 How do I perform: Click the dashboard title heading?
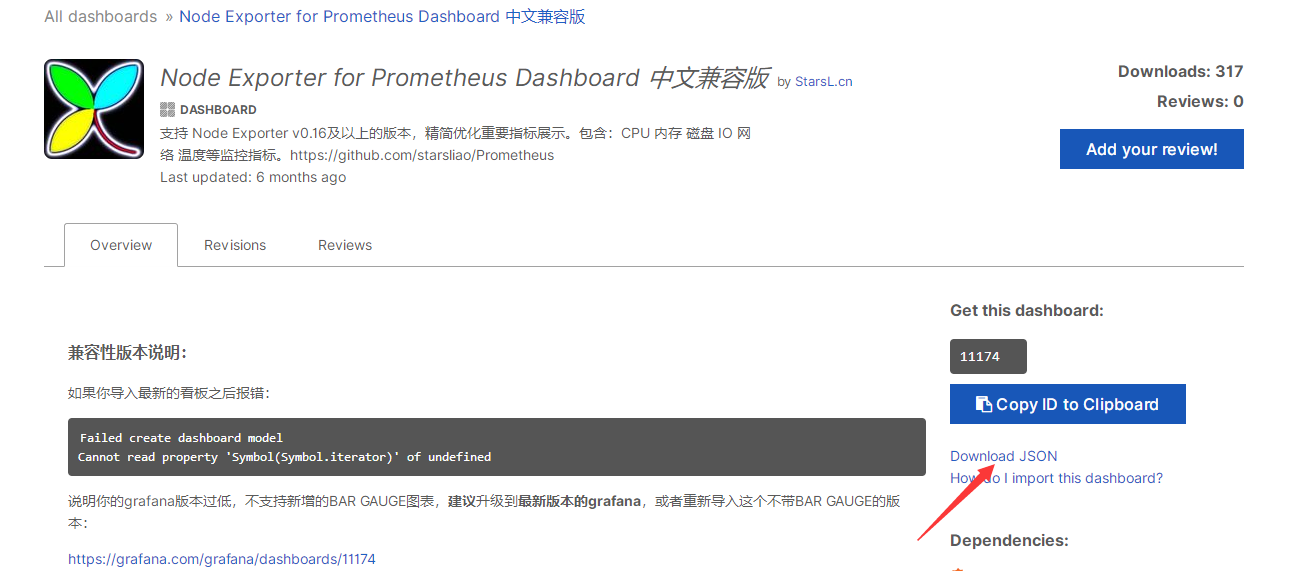[x=464, y=78]
